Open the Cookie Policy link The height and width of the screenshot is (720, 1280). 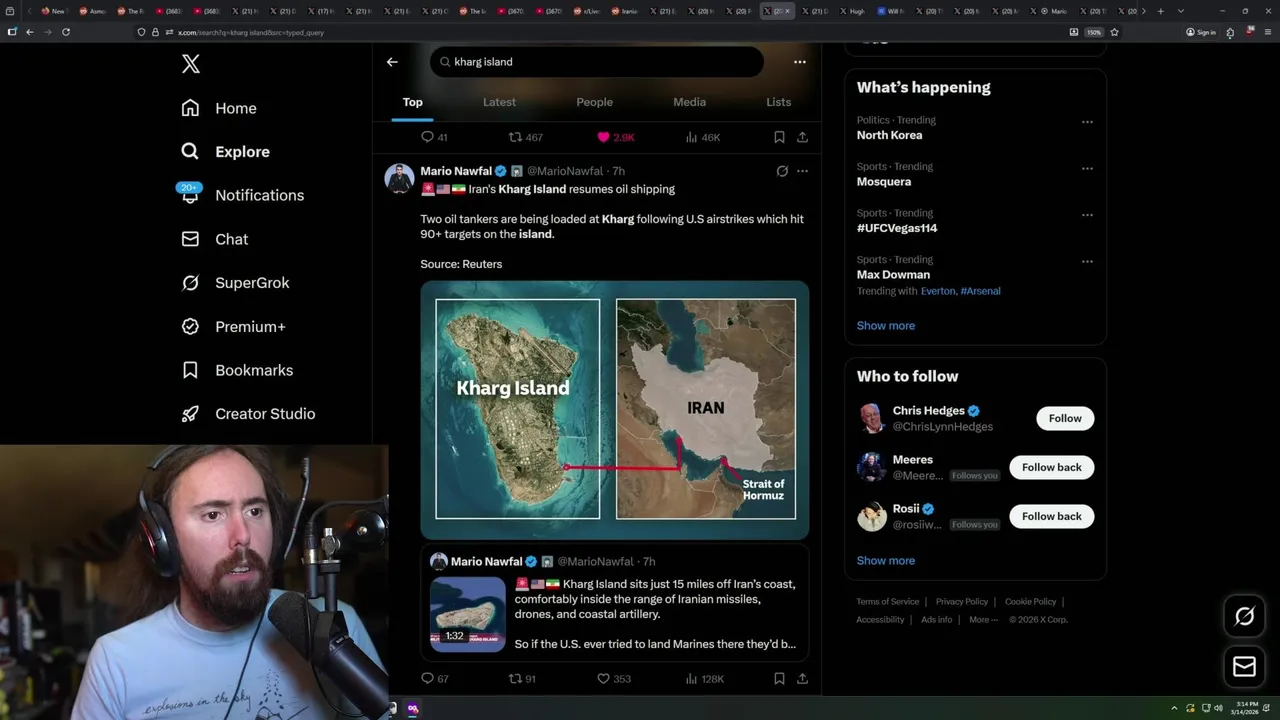tap(1030, 602)
